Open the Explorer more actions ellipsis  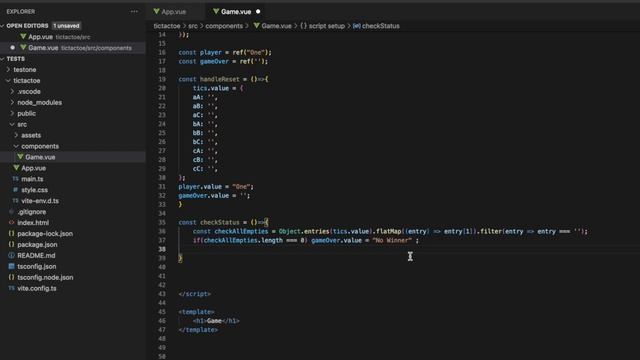(134, 11)
